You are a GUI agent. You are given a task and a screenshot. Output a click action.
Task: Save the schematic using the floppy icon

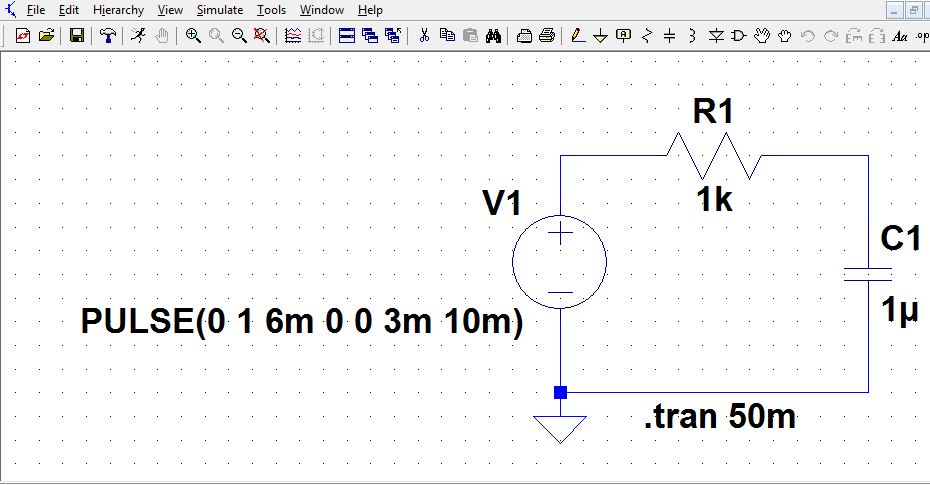[77, 36]
